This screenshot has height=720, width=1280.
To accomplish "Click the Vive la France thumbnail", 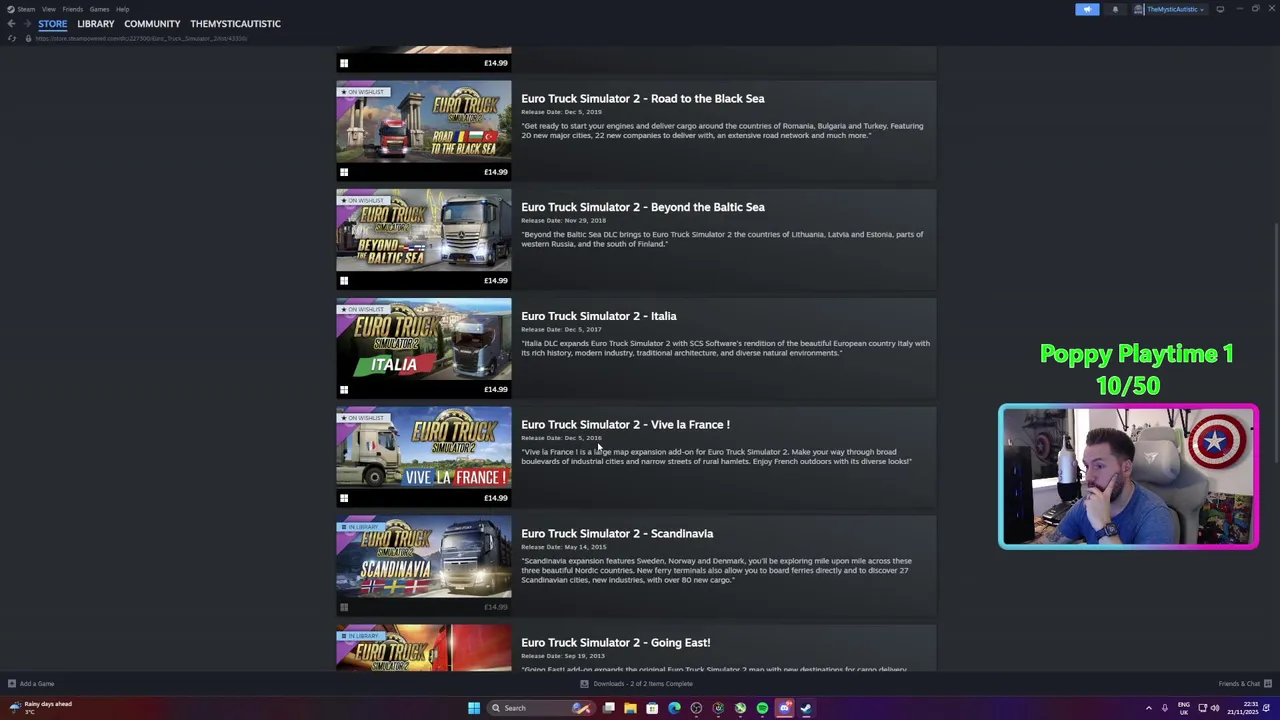I will pos(424,449).
